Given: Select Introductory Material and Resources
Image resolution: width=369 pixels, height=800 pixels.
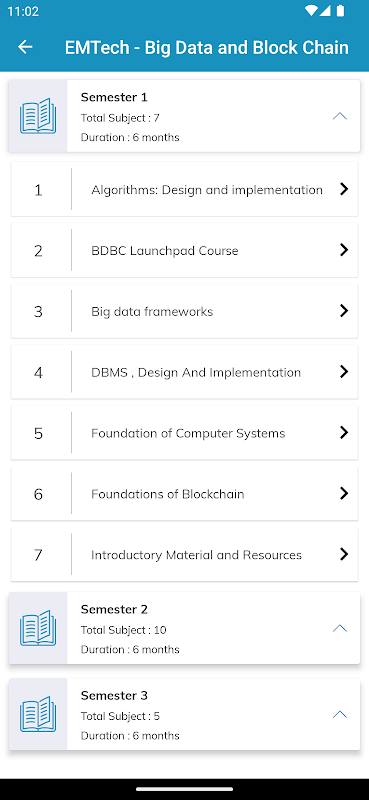Looking at the screenshot, I should click(184, 555).
